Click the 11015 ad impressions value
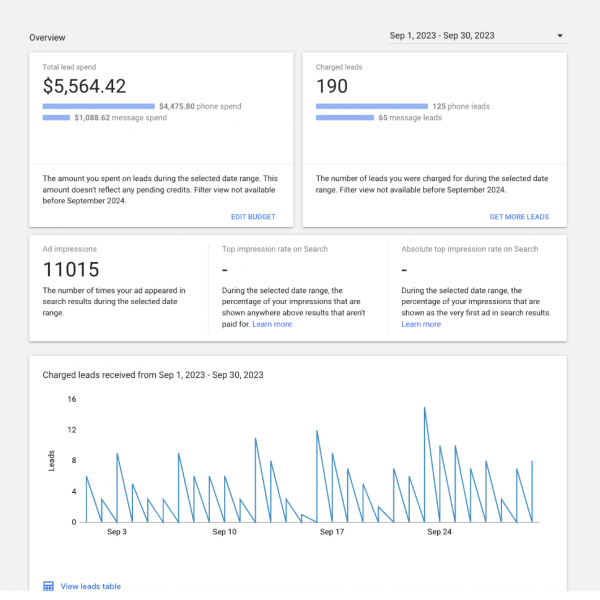Image resolution: width=600 pixels, height=600 pixels. click(71, 269)
